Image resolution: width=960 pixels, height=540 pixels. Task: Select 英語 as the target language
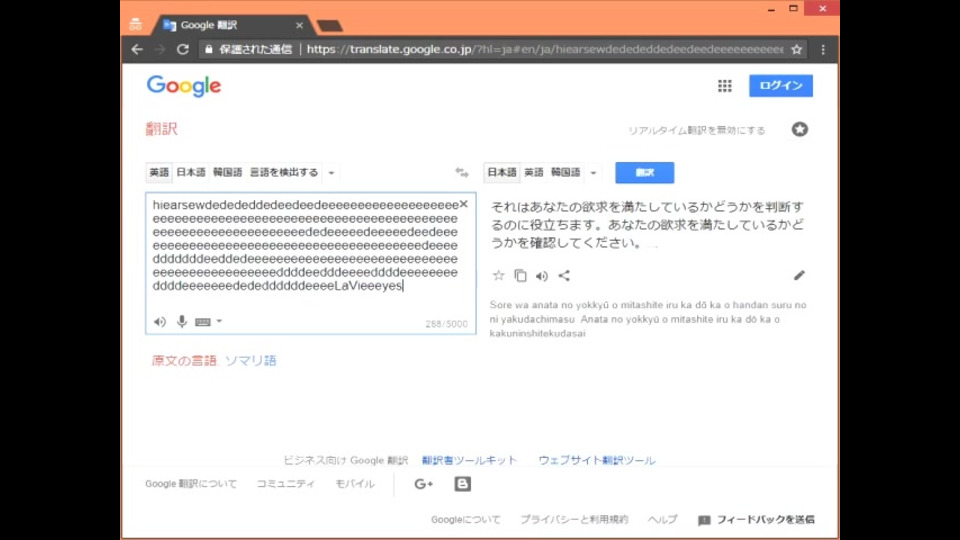(x=534, y=173)
